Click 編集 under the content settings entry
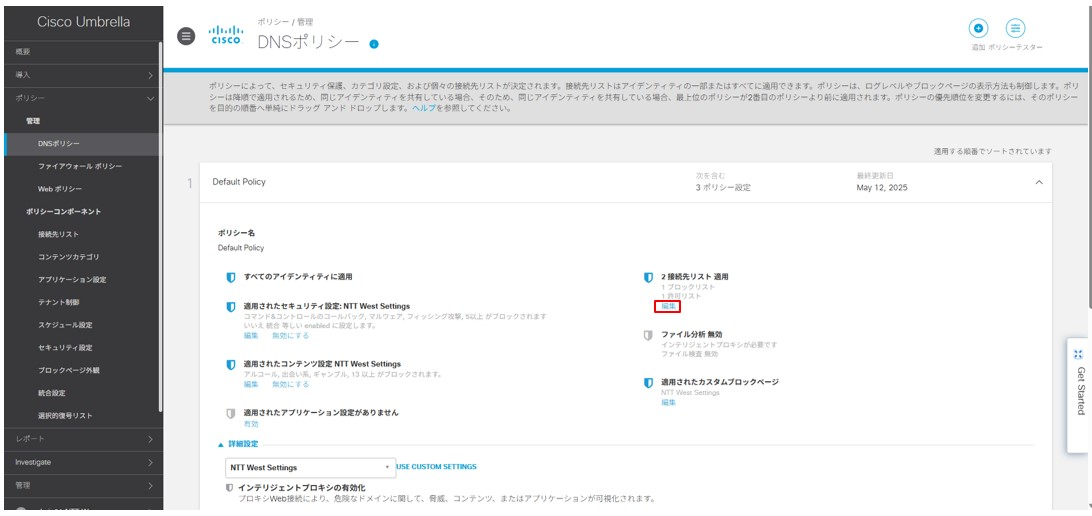 251,384
